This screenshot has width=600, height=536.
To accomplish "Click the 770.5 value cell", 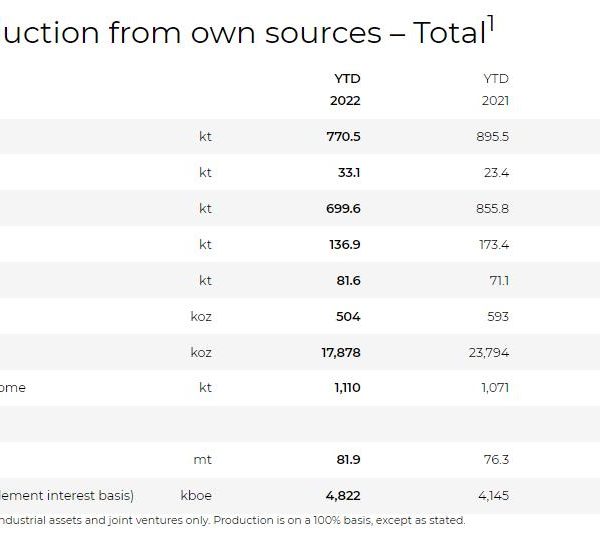I will [343, 136].
